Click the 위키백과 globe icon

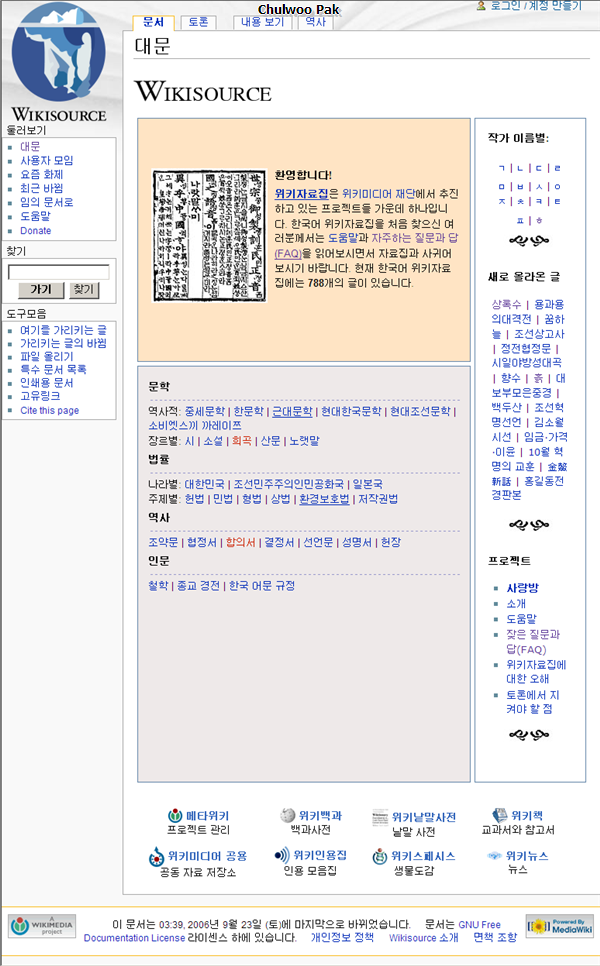tap(288, 815)
